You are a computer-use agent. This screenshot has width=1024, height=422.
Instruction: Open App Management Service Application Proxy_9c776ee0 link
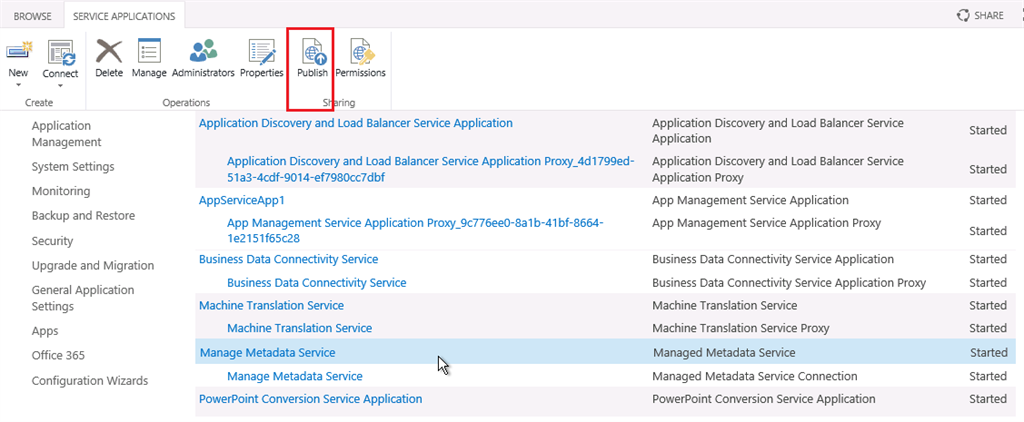pos(415,231)
